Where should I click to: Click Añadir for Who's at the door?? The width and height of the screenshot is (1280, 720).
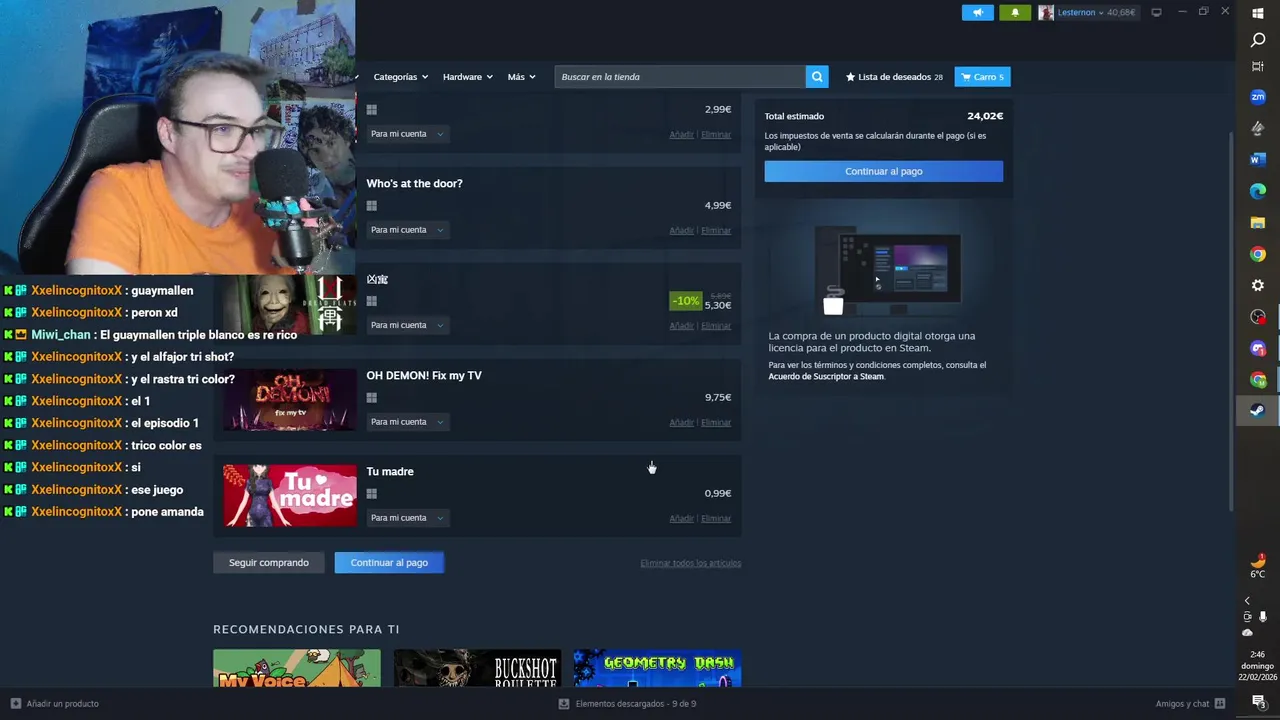point(681,231)
